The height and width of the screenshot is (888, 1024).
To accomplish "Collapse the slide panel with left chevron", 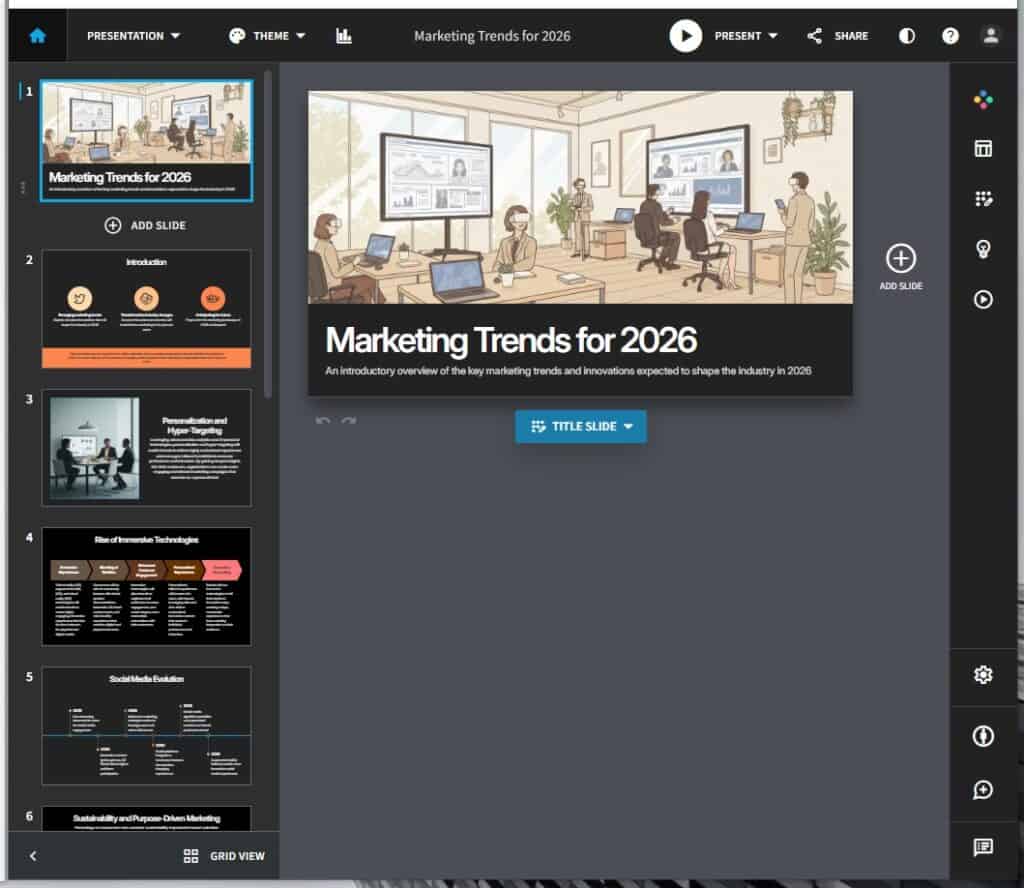I will [33, 856].
